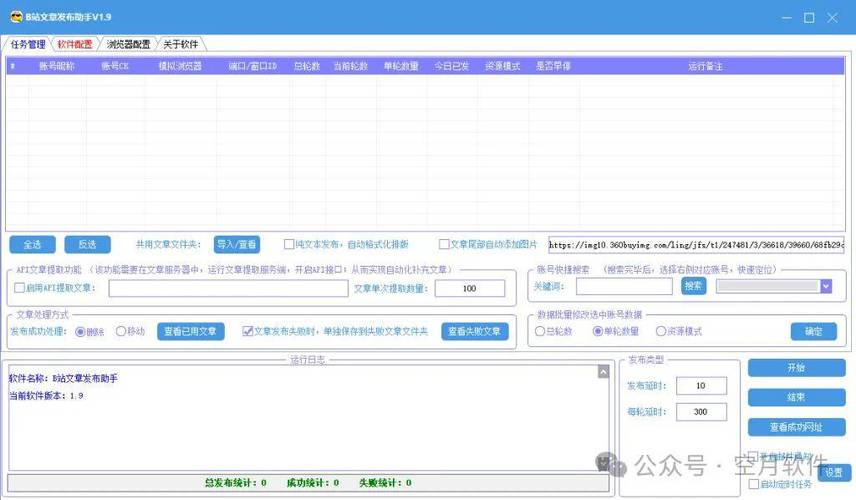This screenshot has width=856, height=500.
Task: Click the 关键词 search input field
Action: [624, 286]
